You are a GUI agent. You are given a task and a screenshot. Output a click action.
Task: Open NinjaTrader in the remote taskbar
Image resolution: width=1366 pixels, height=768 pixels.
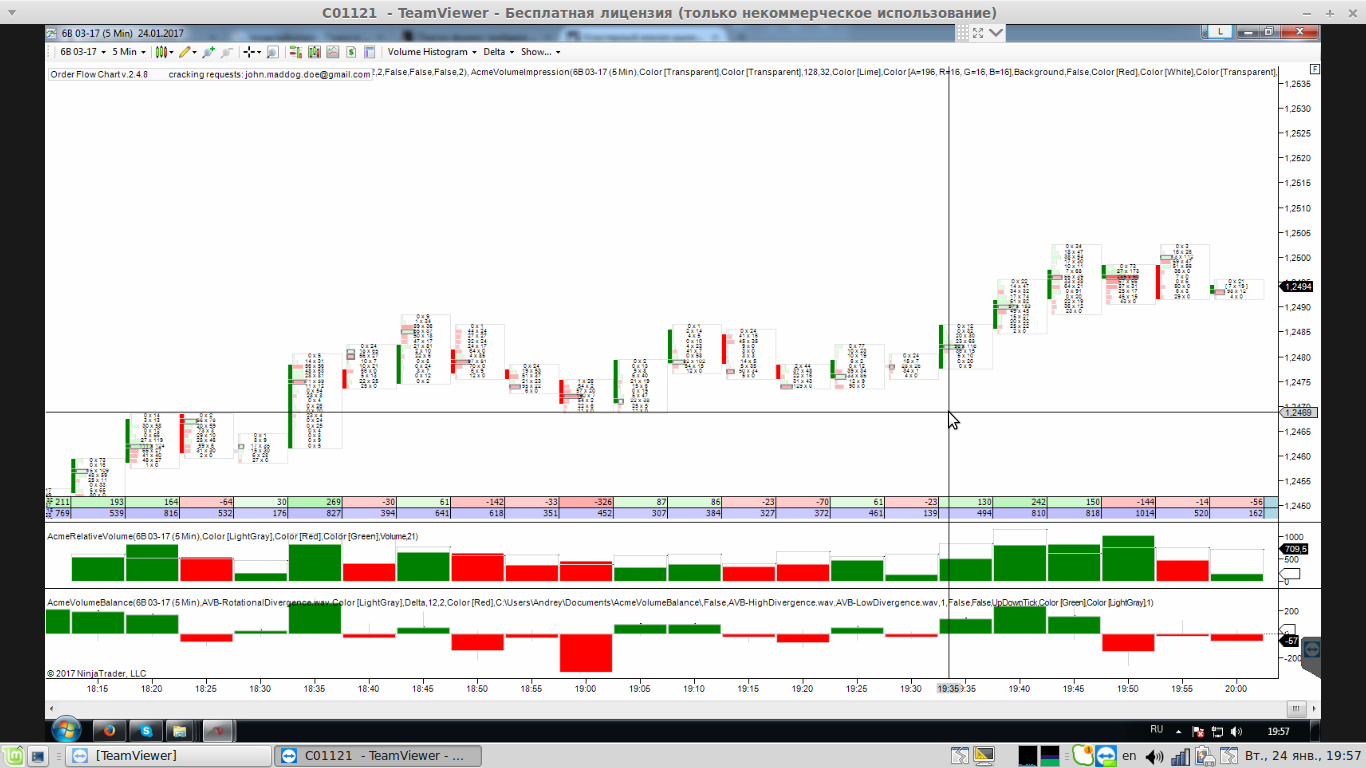(x=219, y=731)
